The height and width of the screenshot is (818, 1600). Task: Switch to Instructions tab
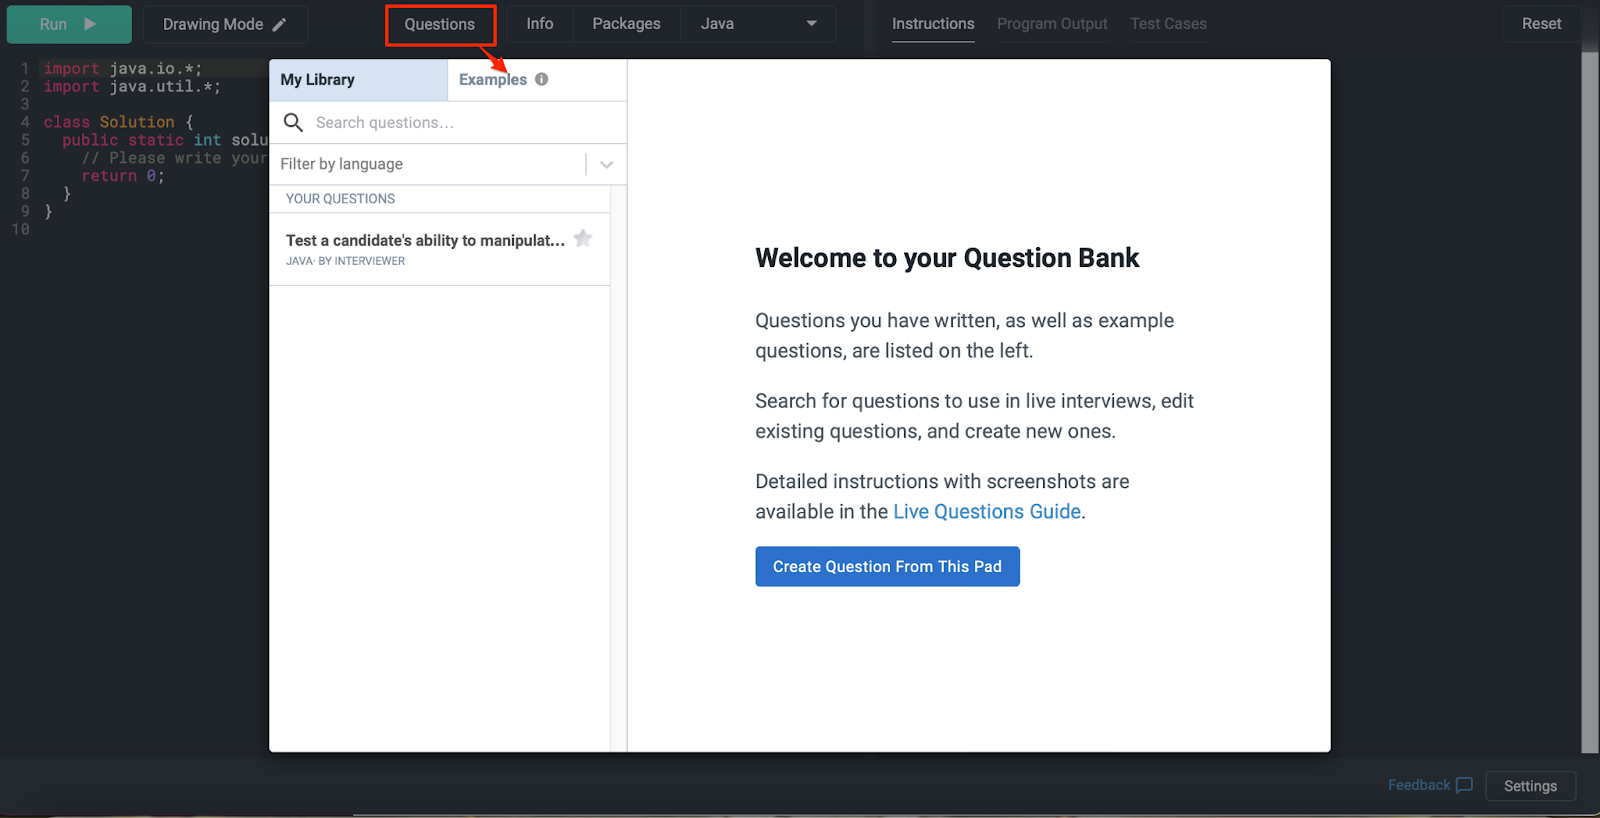point(933,24)
